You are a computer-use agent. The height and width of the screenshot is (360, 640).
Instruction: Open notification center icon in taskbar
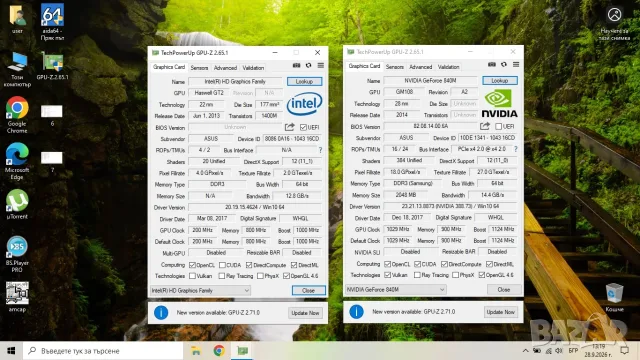625,351
